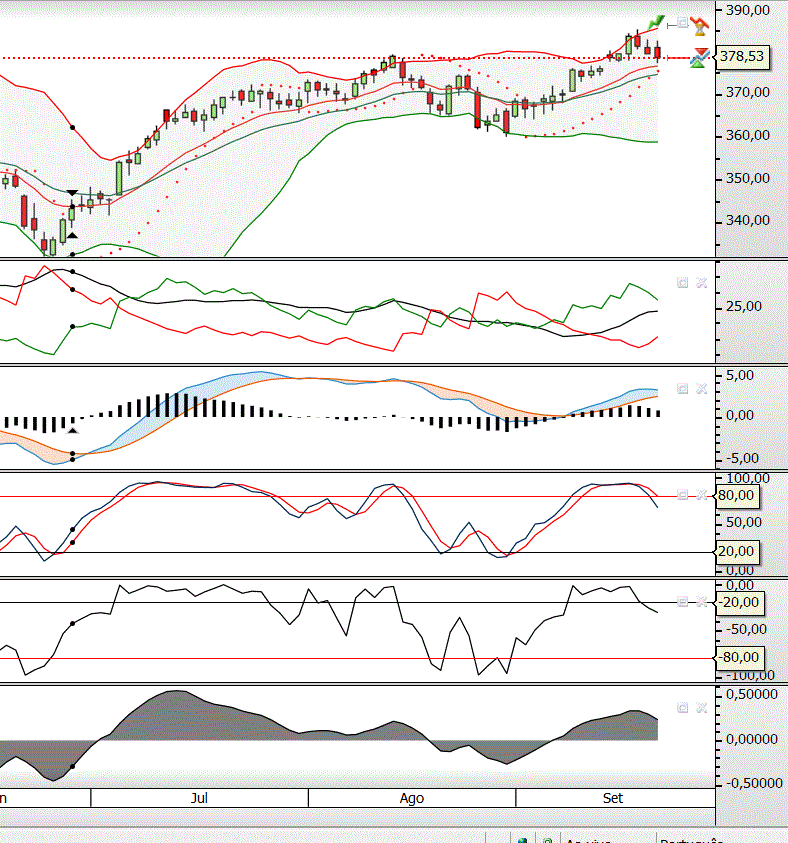The height and width of the screenshot is (843, 788).
Task: Maximize the MACD histogram panel
Action: coord(683,389)
